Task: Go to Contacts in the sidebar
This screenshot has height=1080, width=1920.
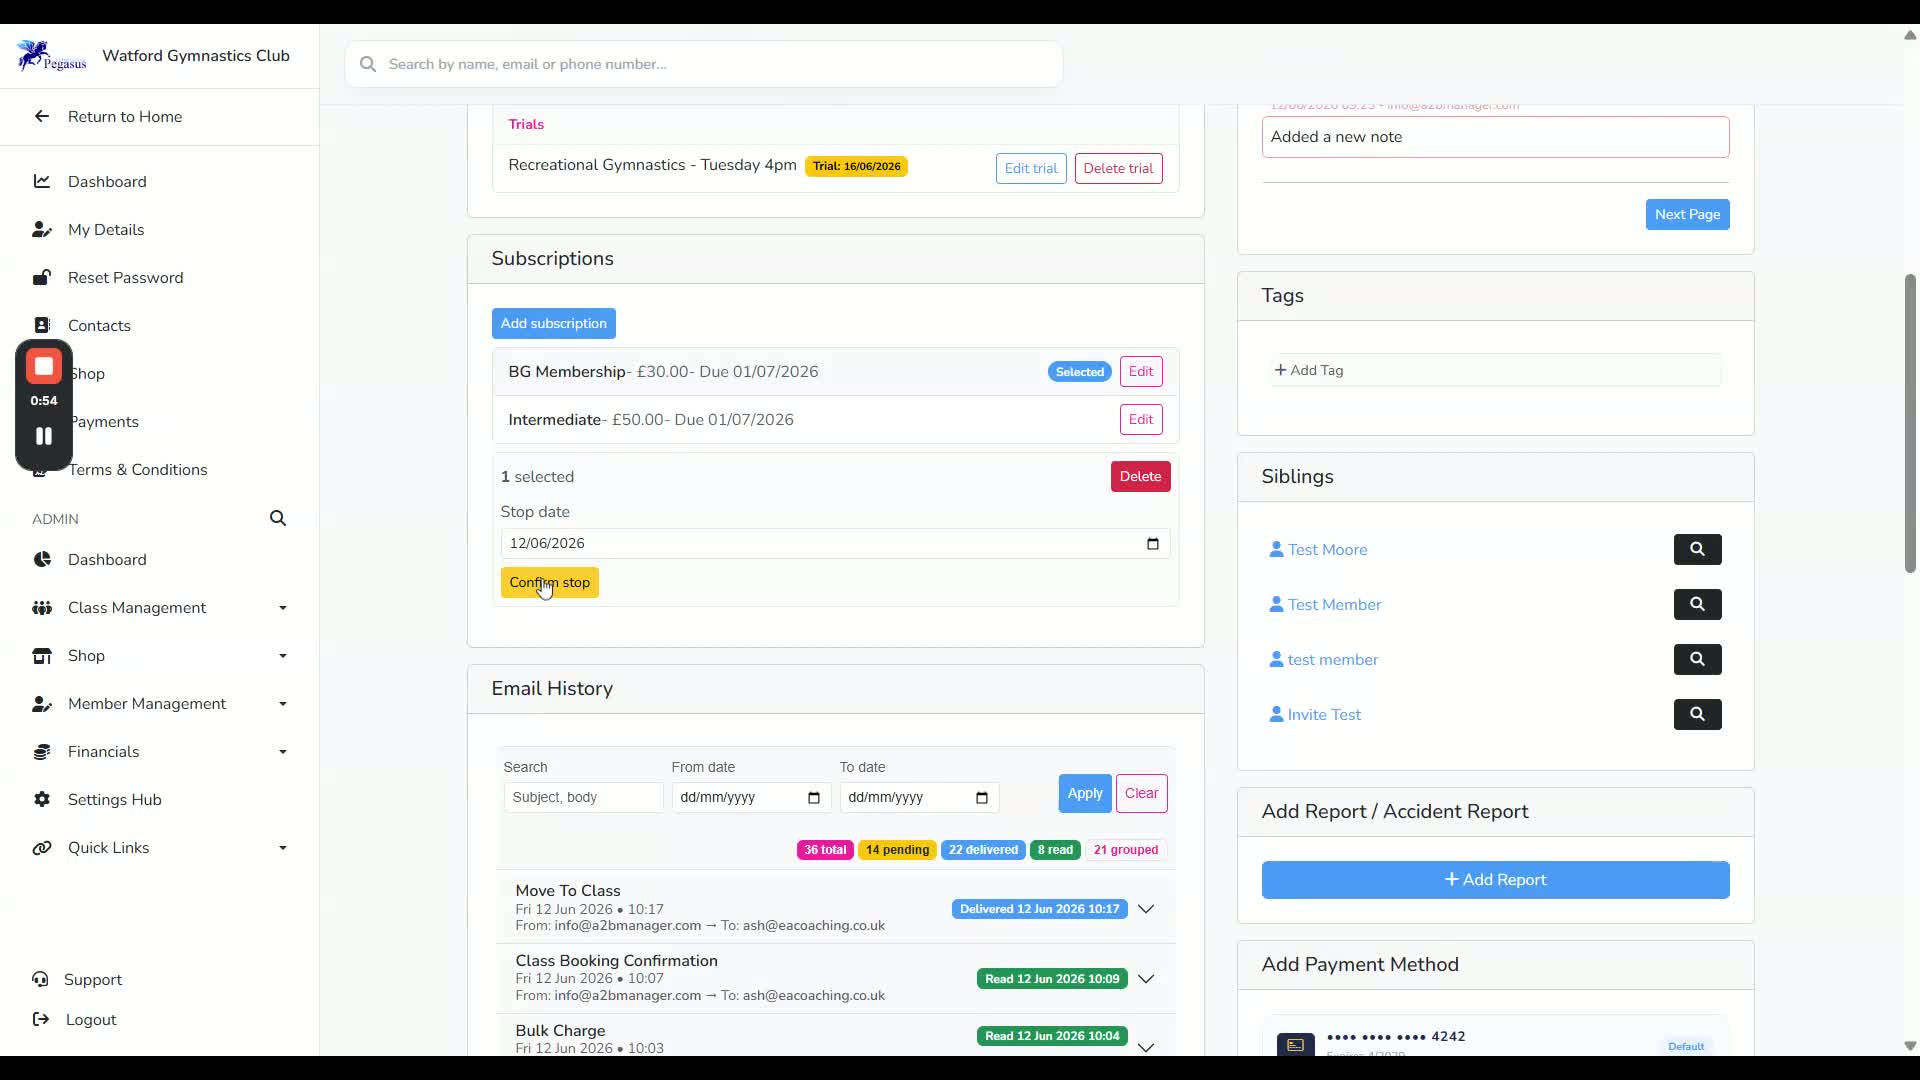Action: (x=99, y=326)
